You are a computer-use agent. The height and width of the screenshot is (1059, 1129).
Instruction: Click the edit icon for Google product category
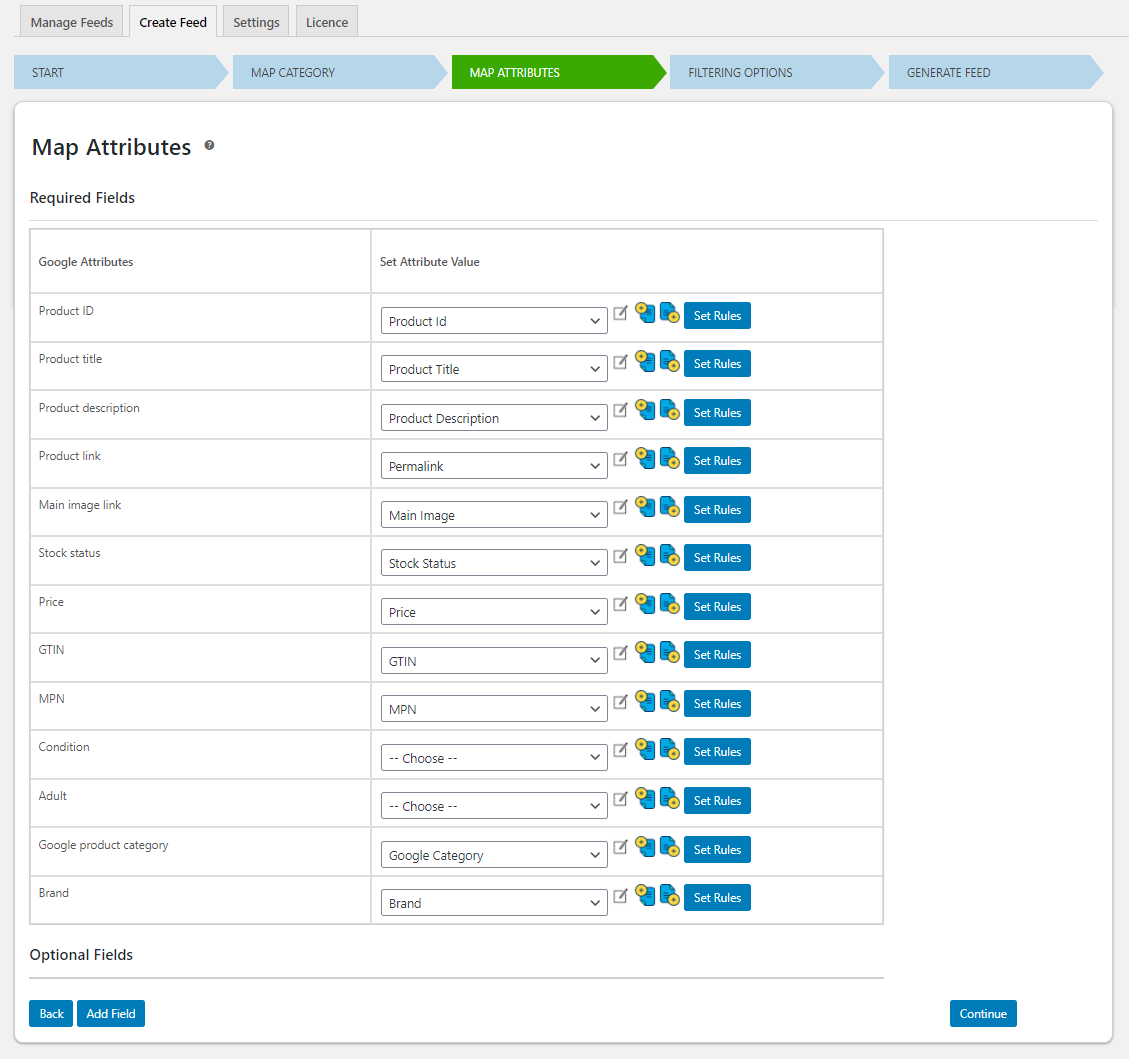[x=620, y=847]
